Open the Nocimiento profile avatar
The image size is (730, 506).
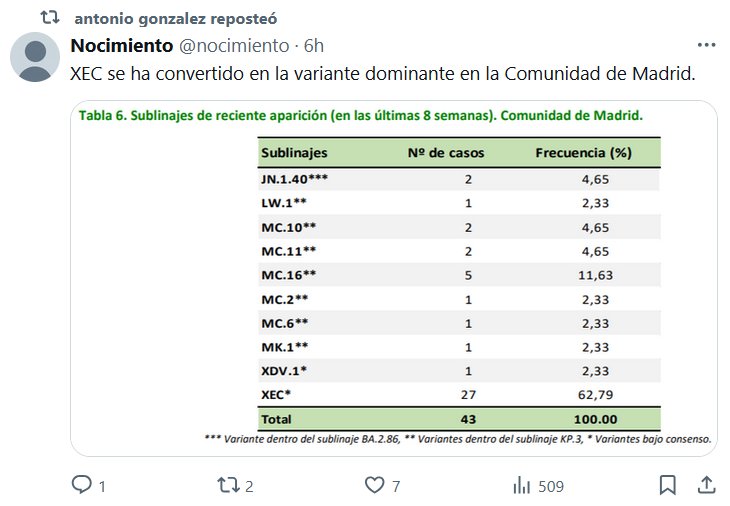click(x=34, y=56)
